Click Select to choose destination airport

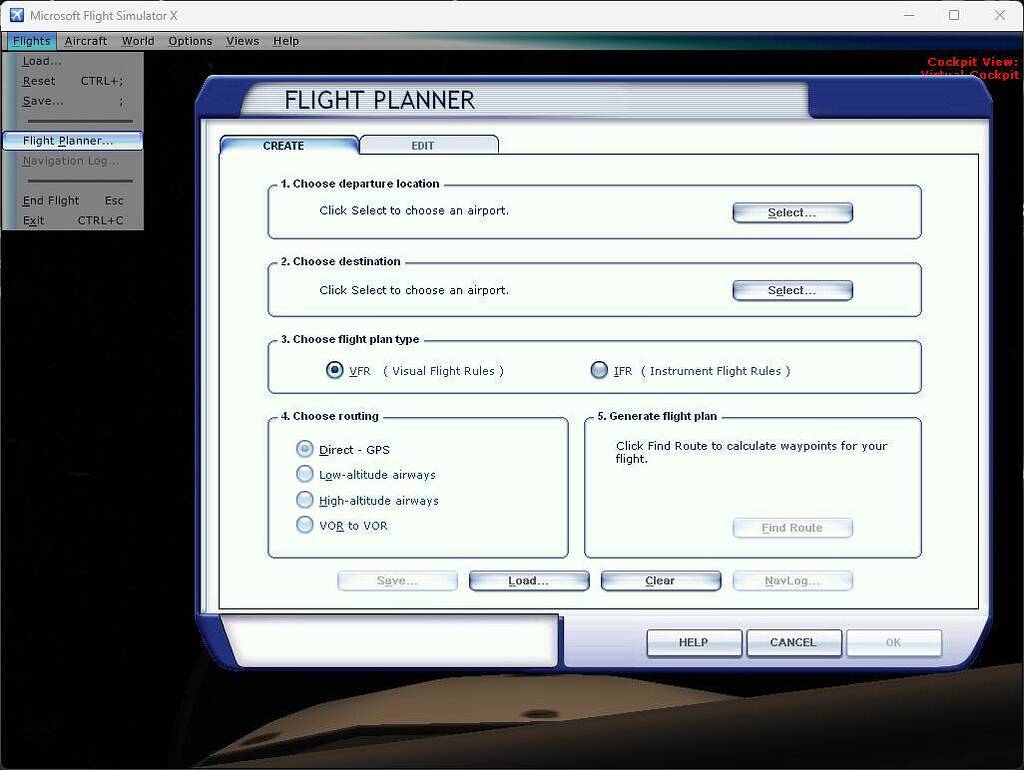point(792,290)
